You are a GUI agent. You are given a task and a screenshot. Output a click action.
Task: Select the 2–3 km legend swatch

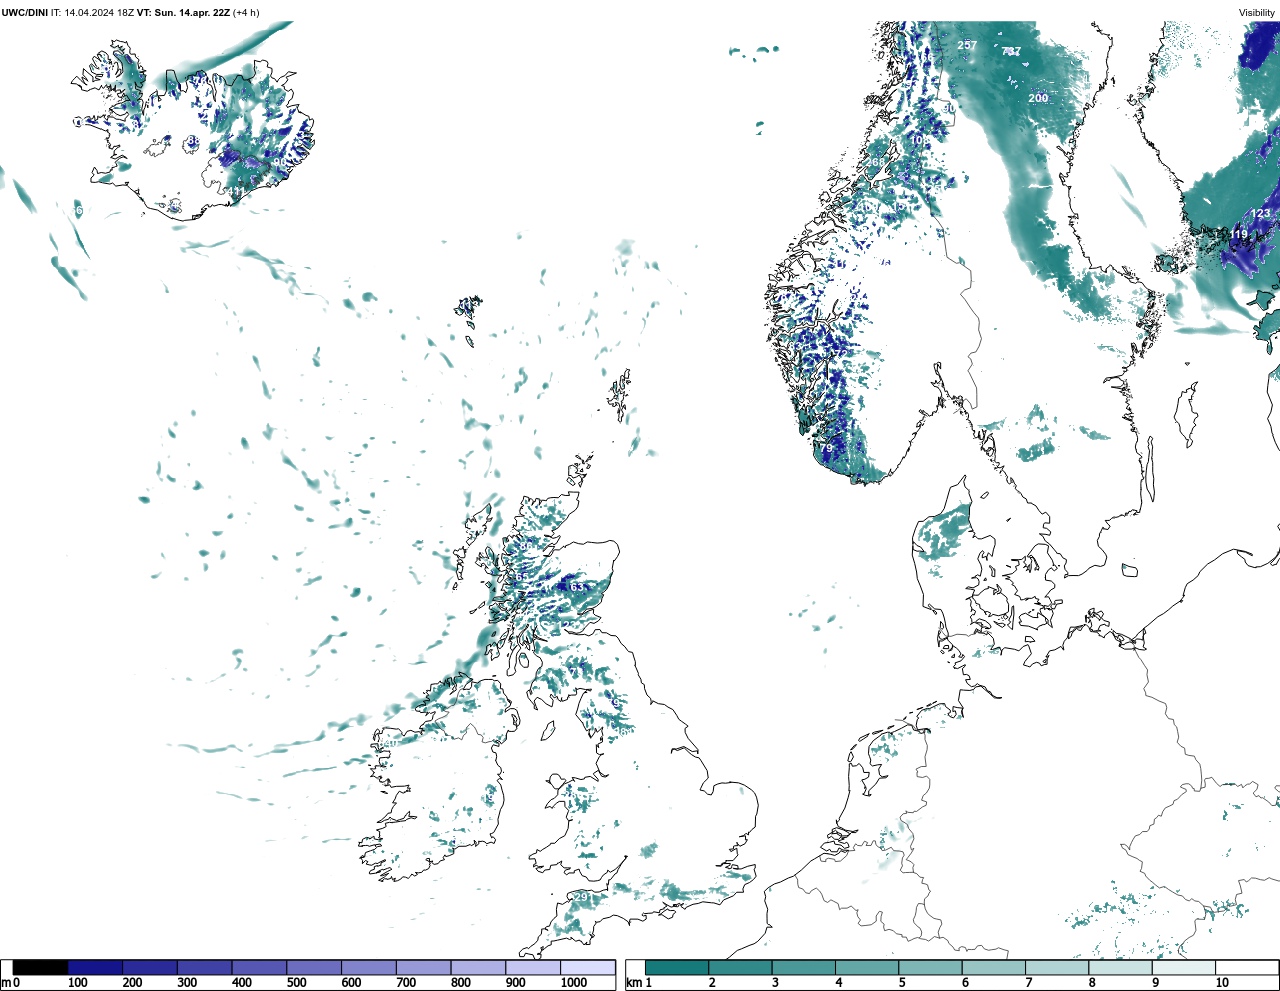coord(740,967)
